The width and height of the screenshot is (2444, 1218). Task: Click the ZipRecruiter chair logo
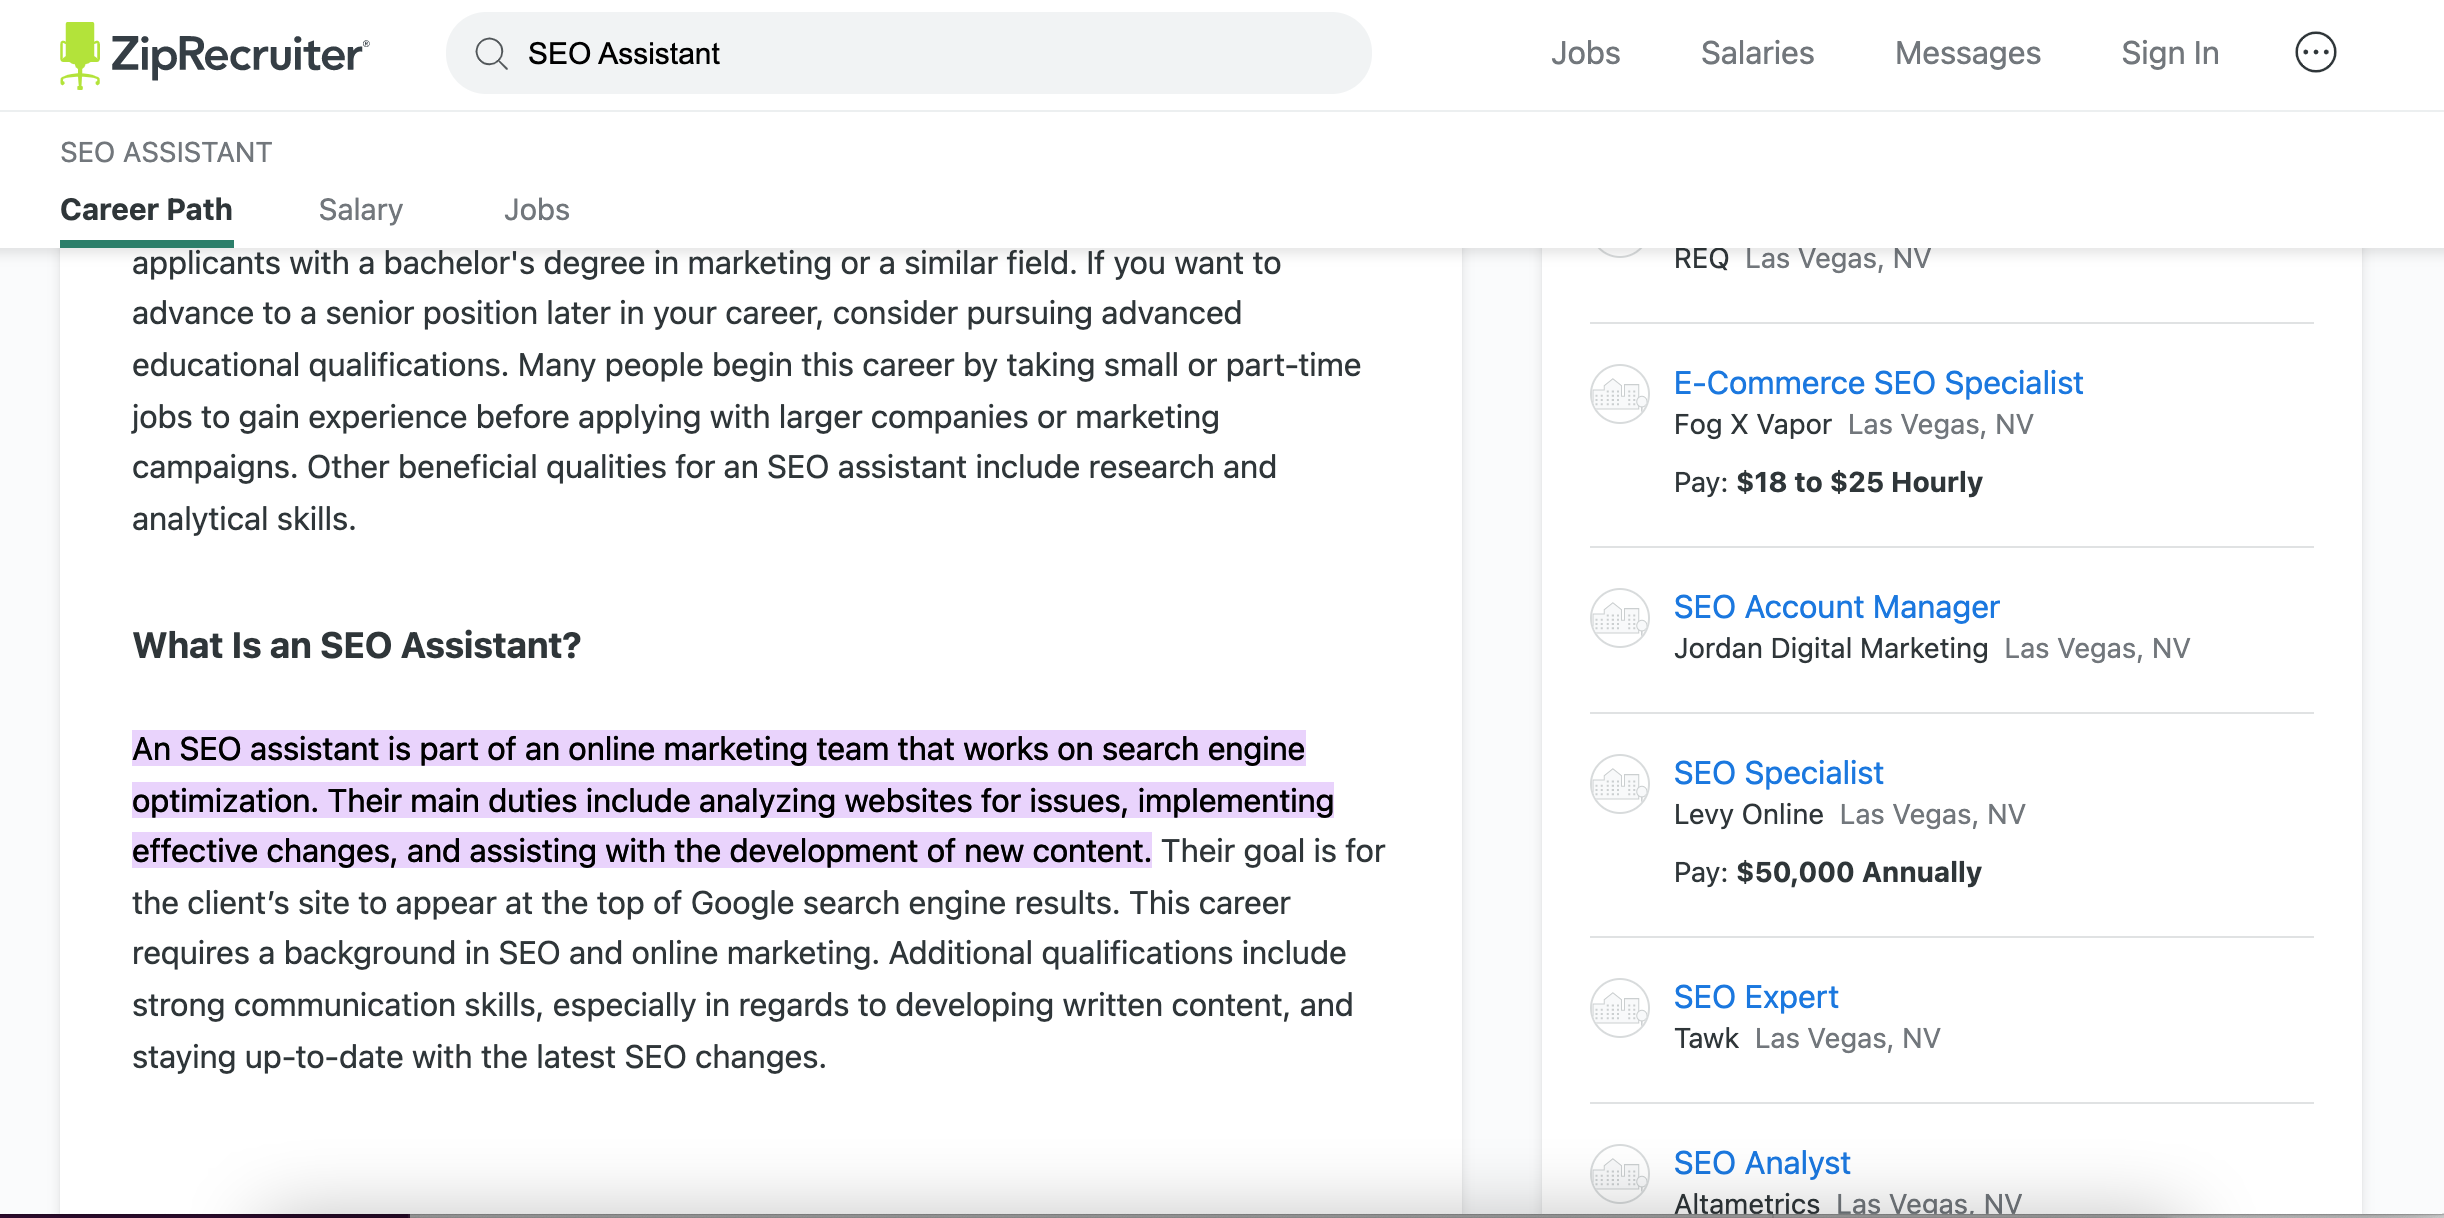point(79,54)
